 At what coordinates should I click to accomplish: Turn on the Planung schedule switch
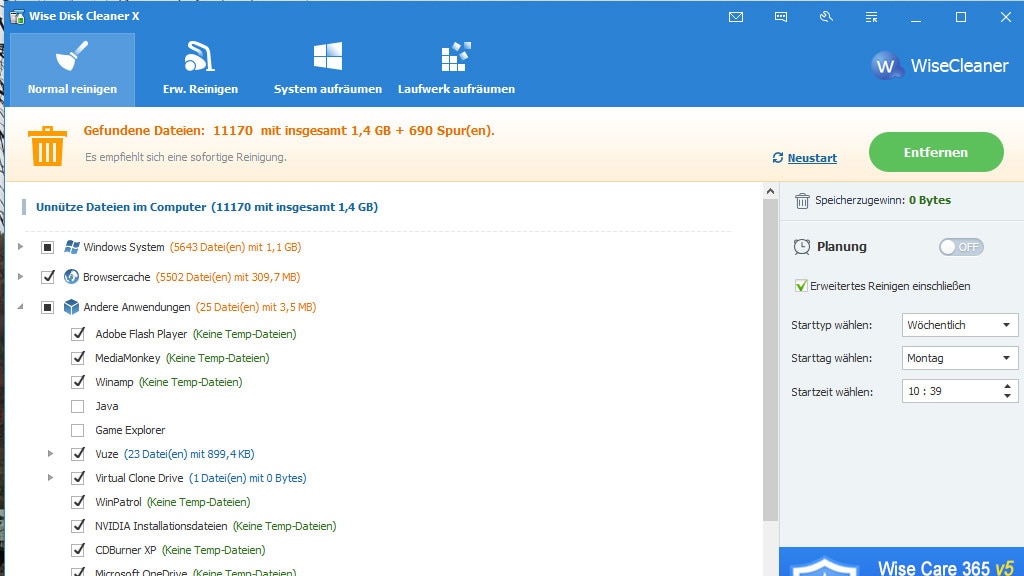[x=961, y=247]
